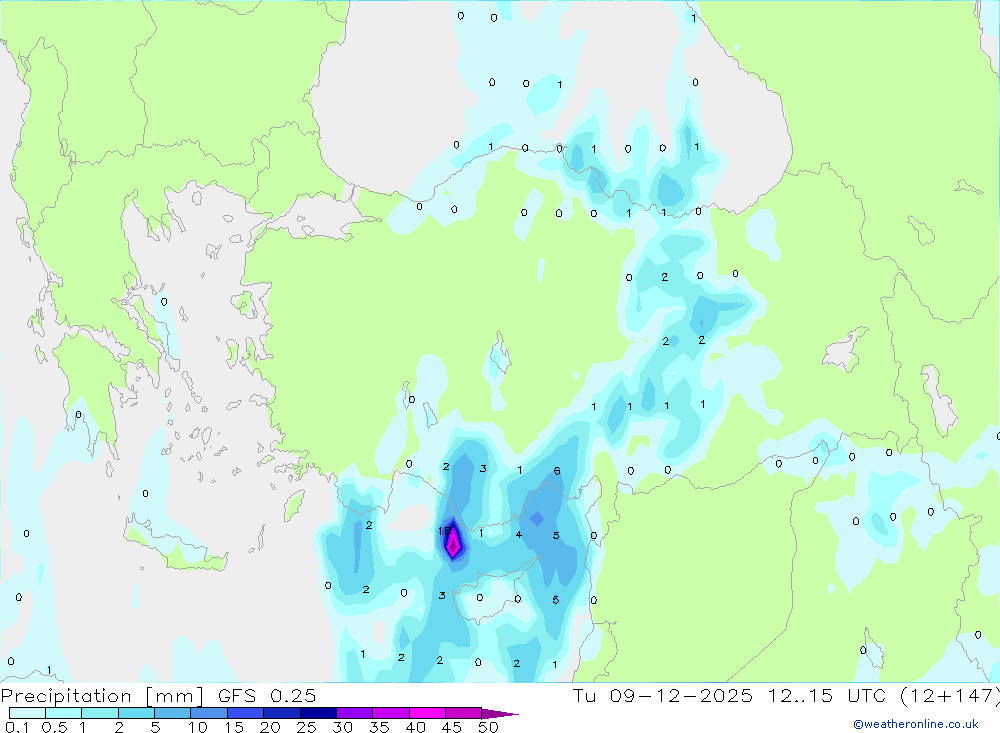Image resolution: width=1000 pixels, height=733 pixels.
Task: Click the date 'Tu 09-12-2025'
Action: click(663, 696)
